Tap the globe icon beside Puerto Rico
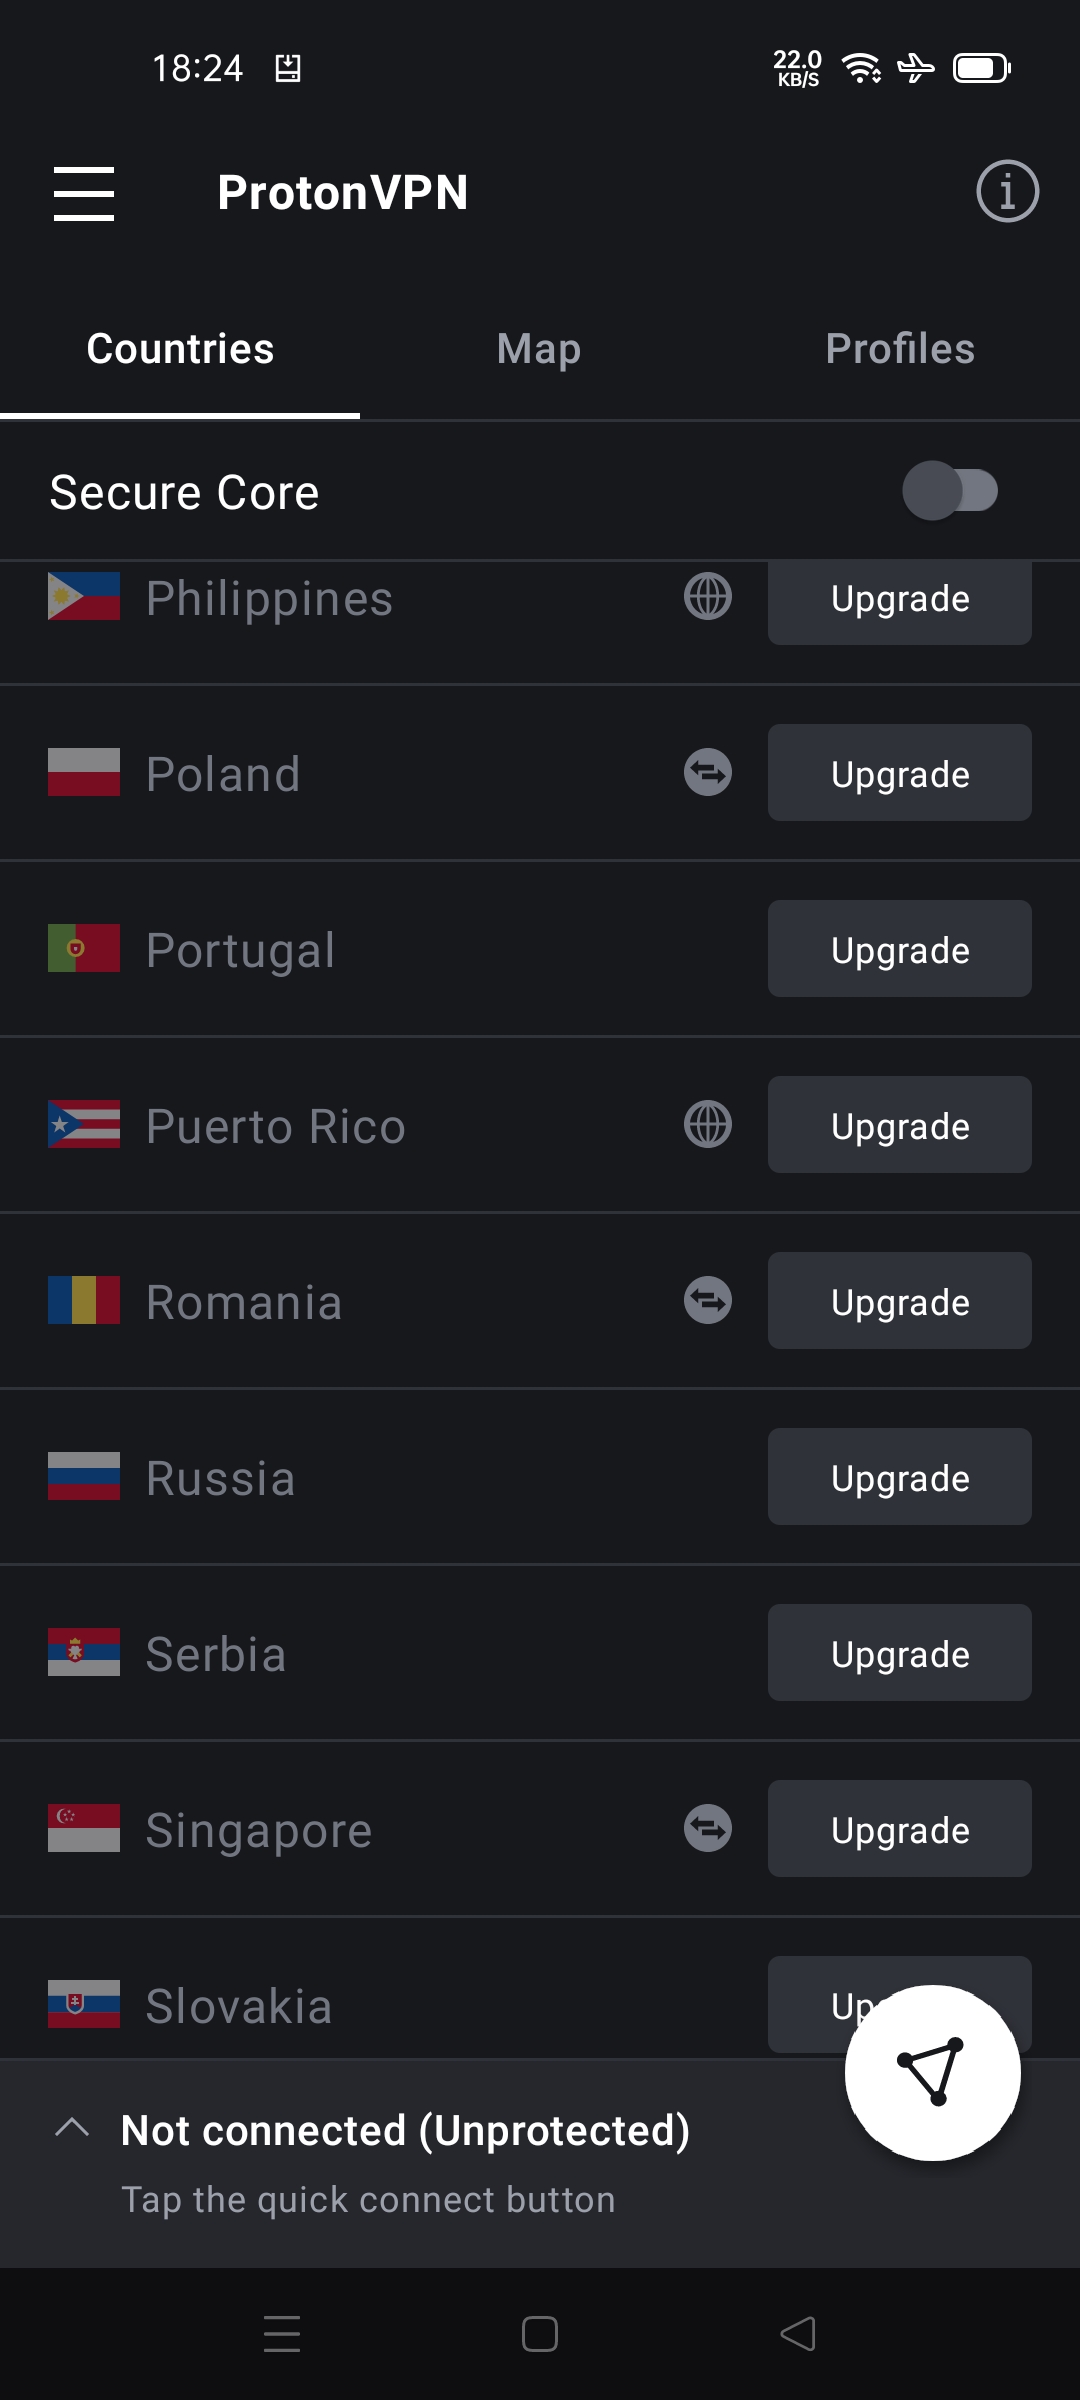Image resolution: width=1080 pixels, height=2400 pixels. pyautogui.click(x=708, y=1125)
